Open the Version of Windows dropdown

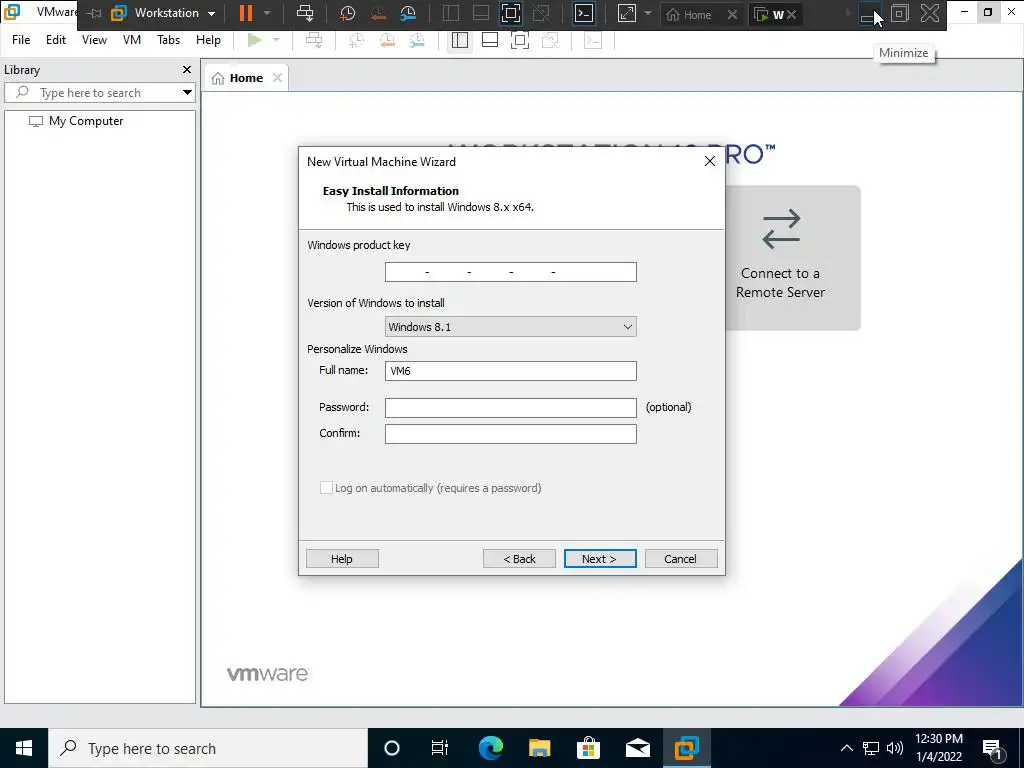[x=511, y=327]
